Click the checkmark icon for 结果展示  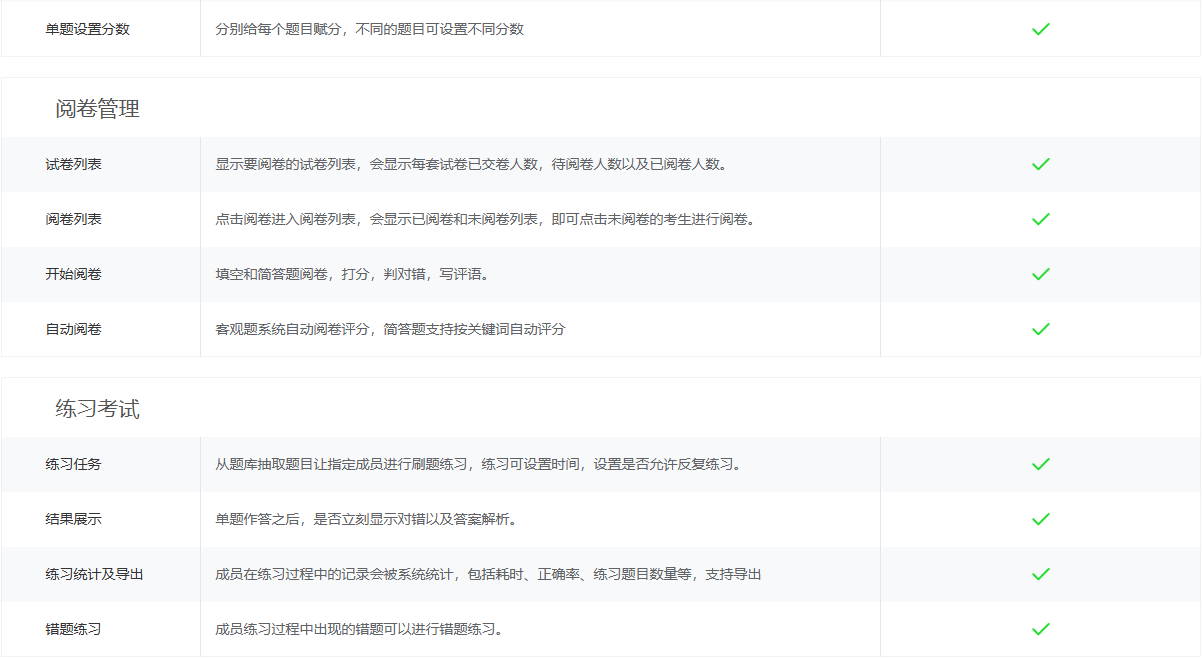click(1040, 519)
